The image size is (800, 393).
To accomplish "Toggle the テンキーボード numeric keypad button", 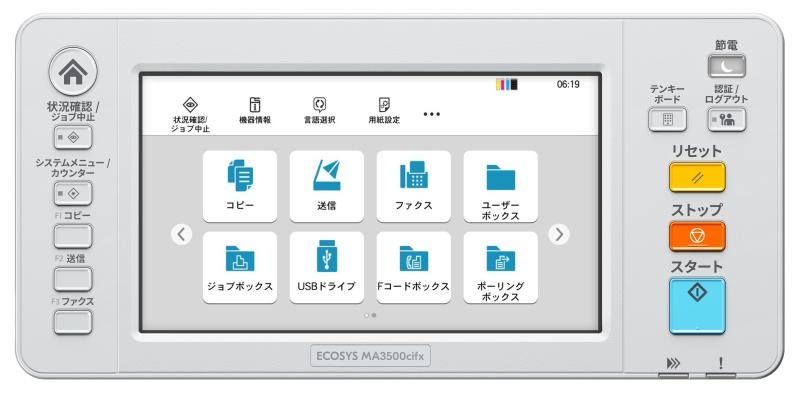I will pyautogui.click(x=667, y=119).
